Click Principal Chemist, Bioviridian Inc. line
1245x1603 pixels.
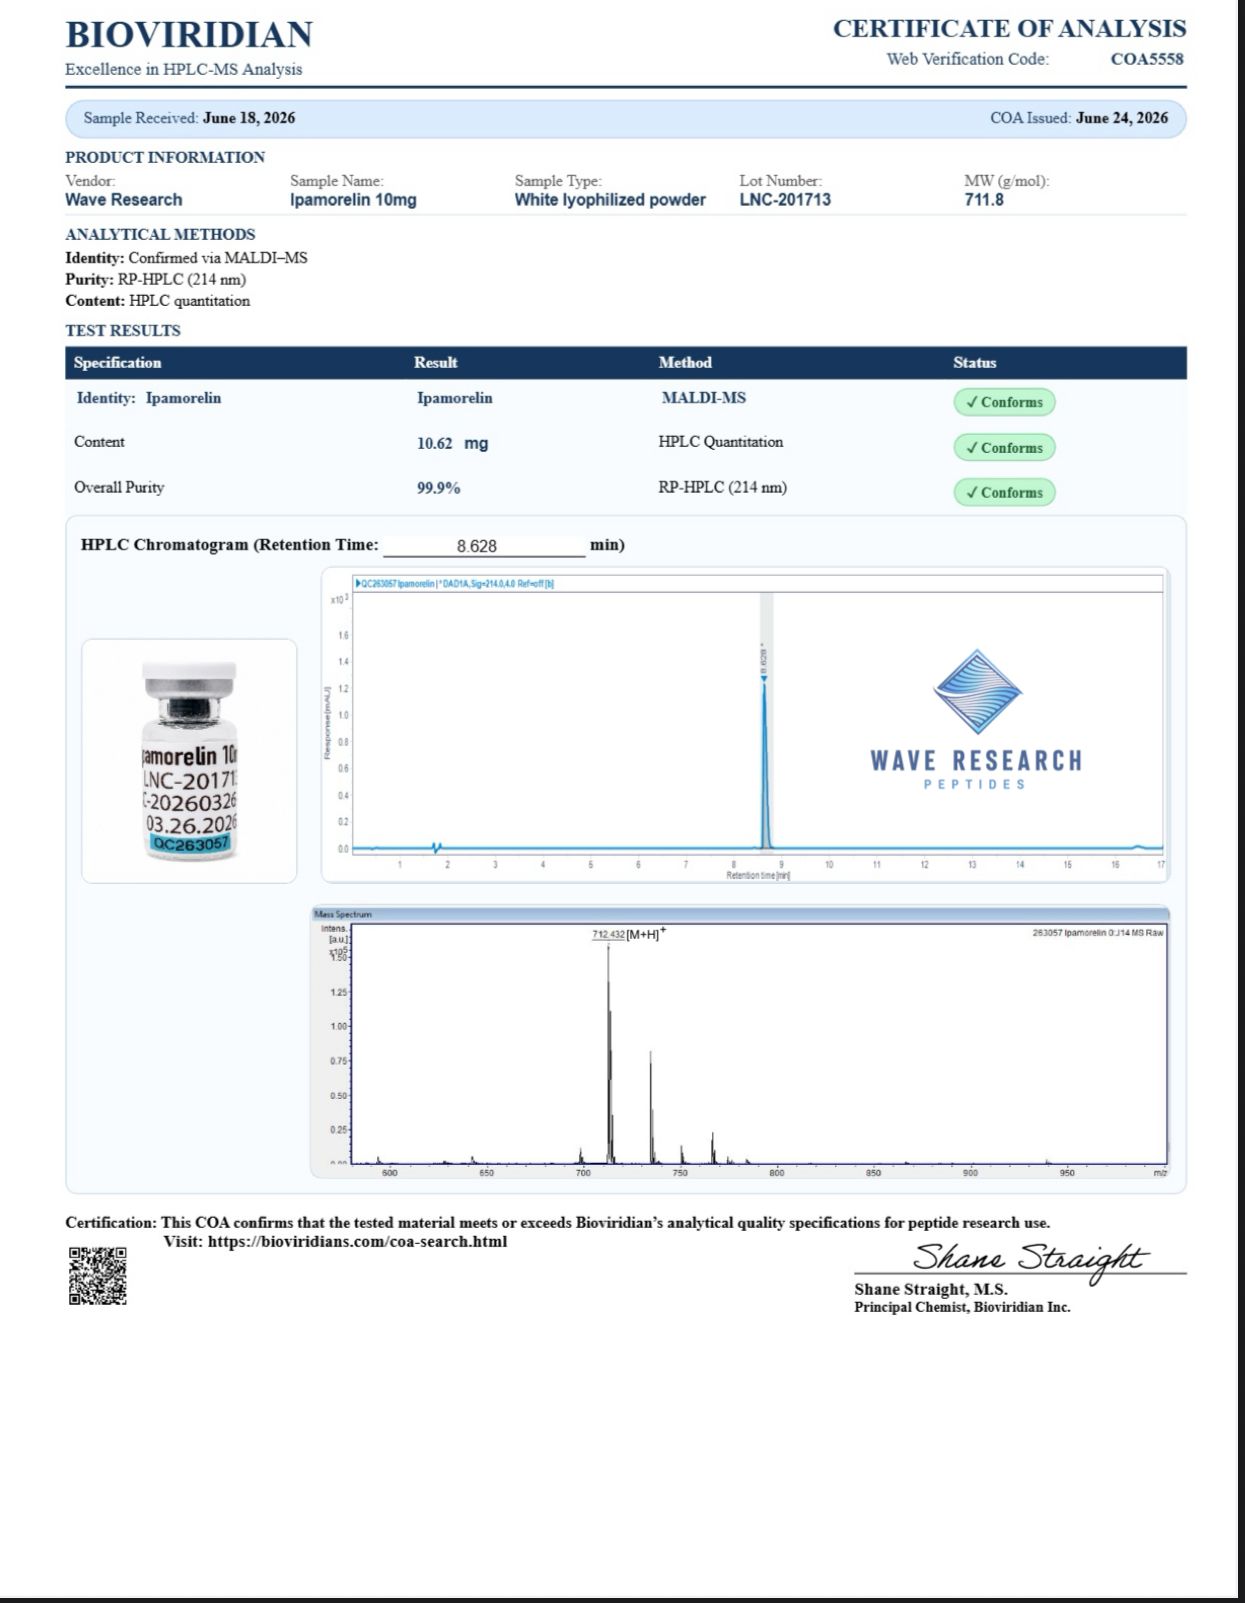(x=962, y=1307)
